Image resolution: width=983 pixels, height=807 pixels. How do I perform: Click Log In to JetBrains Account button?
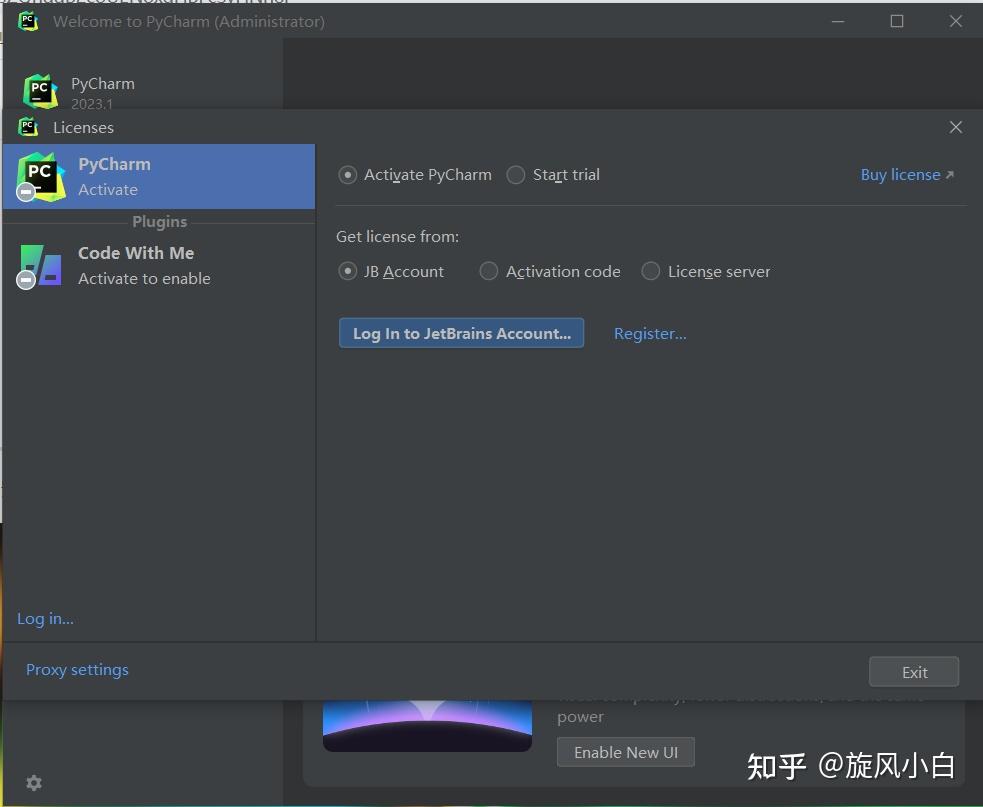point(461,333)
